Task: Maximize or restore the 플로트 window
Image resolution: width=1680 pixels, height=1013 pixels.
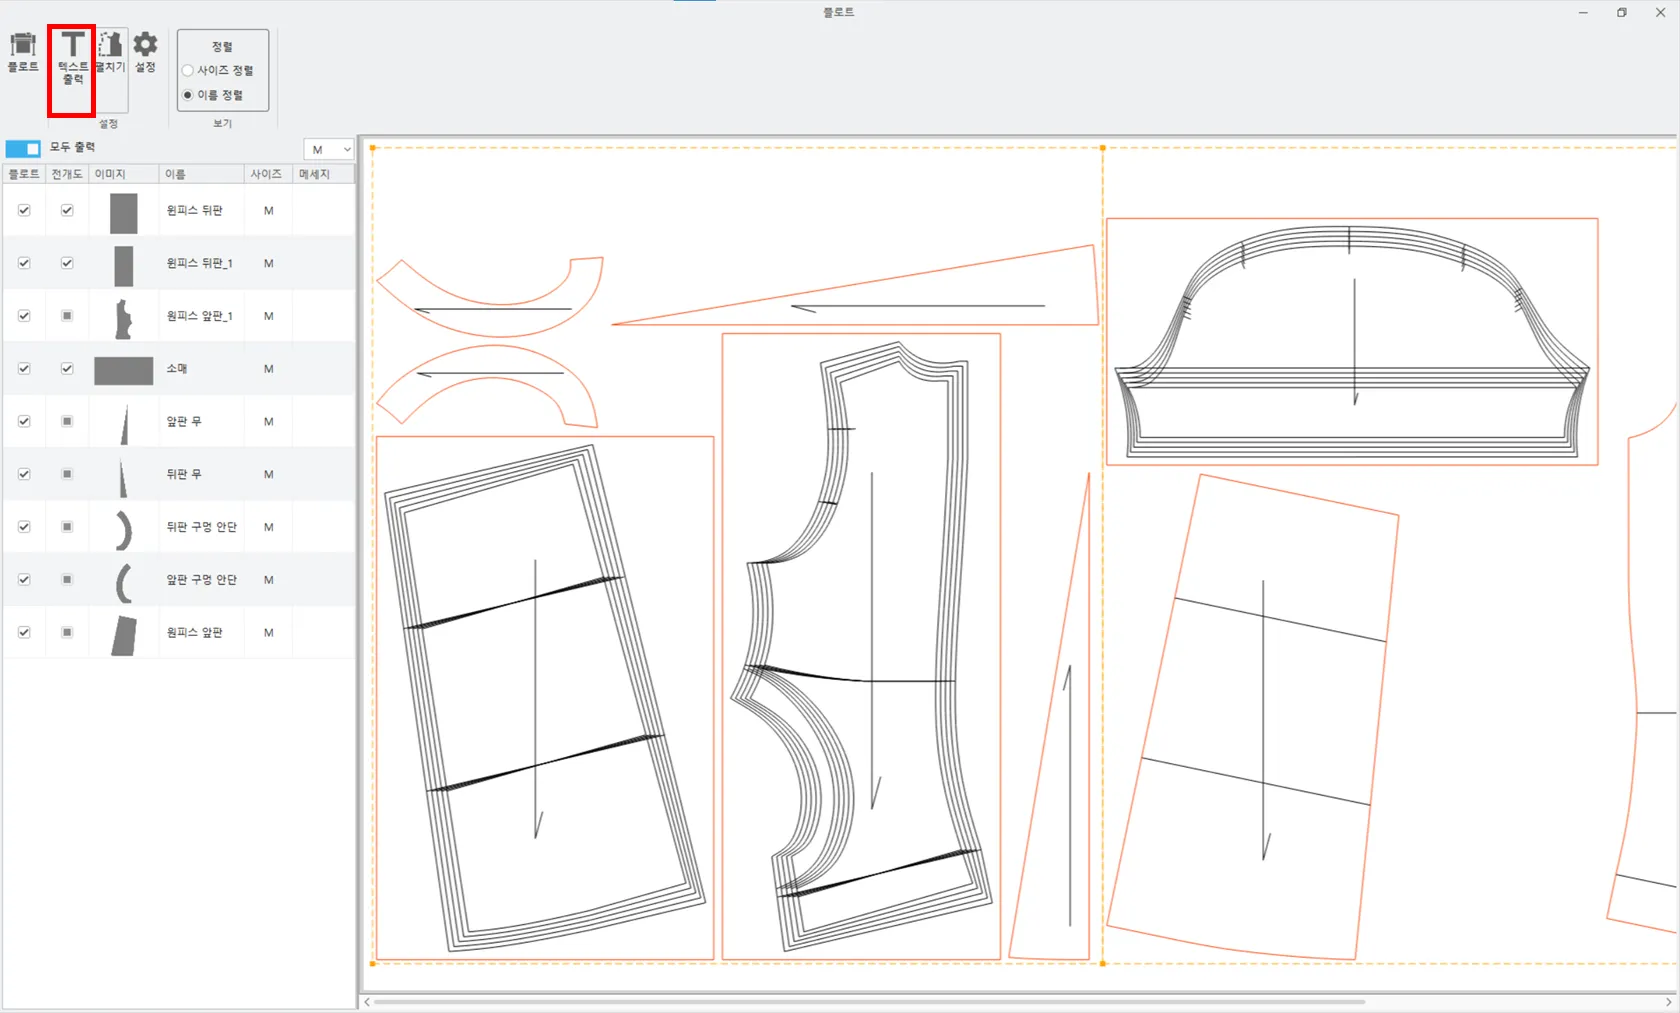Action: pyautogui.click(x=1621, y=13)
